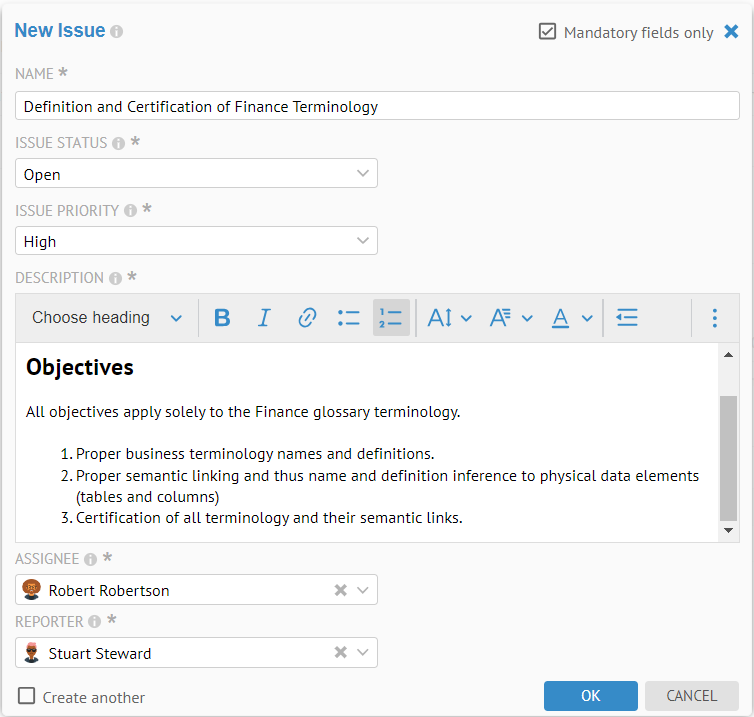Cancel the new issue dialog
This screenshot has width=754, height=717.
691,696
